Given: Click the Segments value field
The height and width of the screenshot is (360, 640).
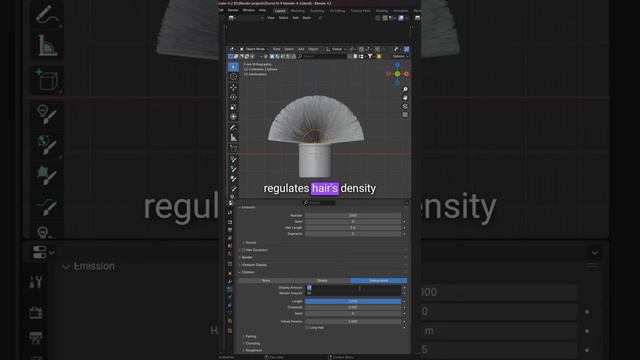Looking at the screenshot, I should coord(353,234).
